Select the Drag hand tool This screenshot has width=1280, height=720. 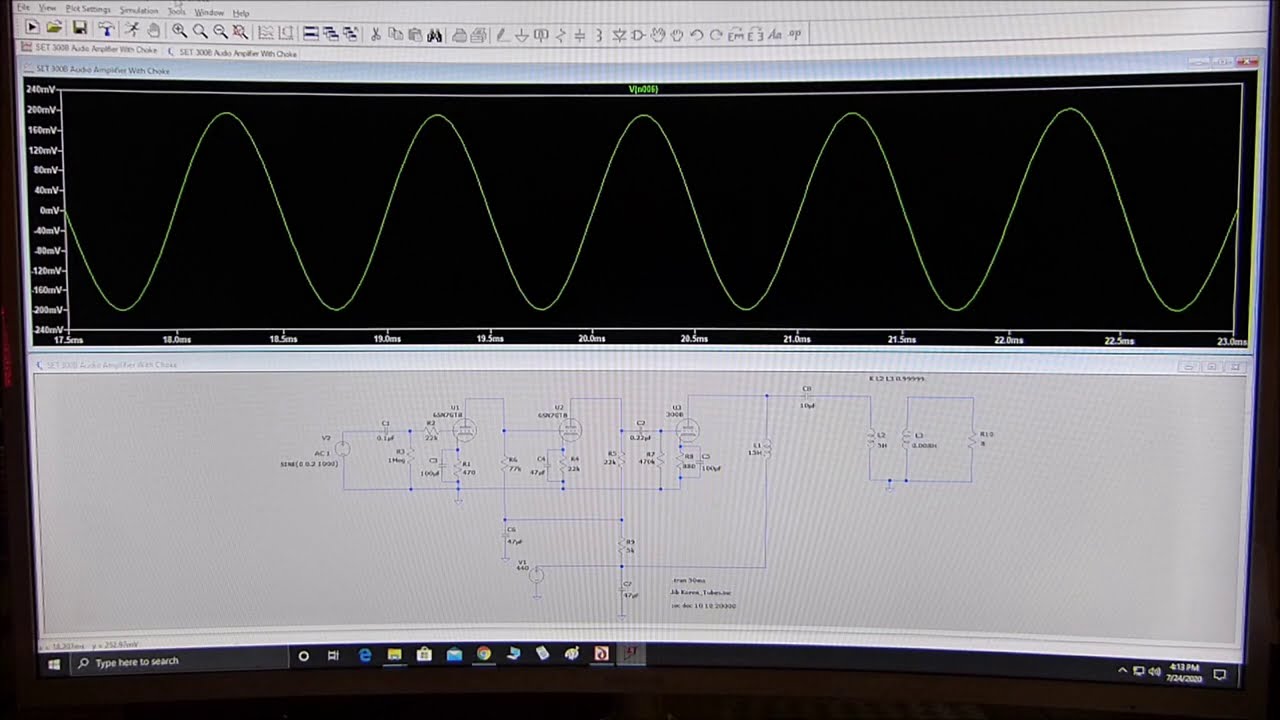pos(677,35)
